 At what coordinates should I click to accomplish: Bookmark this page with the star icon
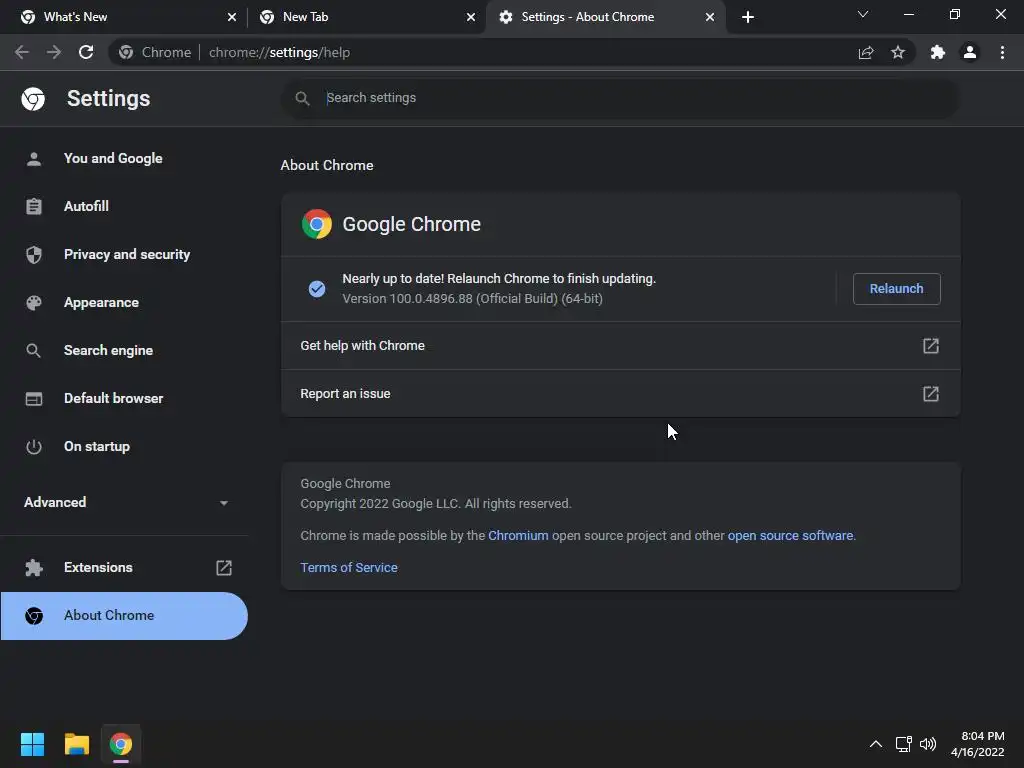coord(898,52)
